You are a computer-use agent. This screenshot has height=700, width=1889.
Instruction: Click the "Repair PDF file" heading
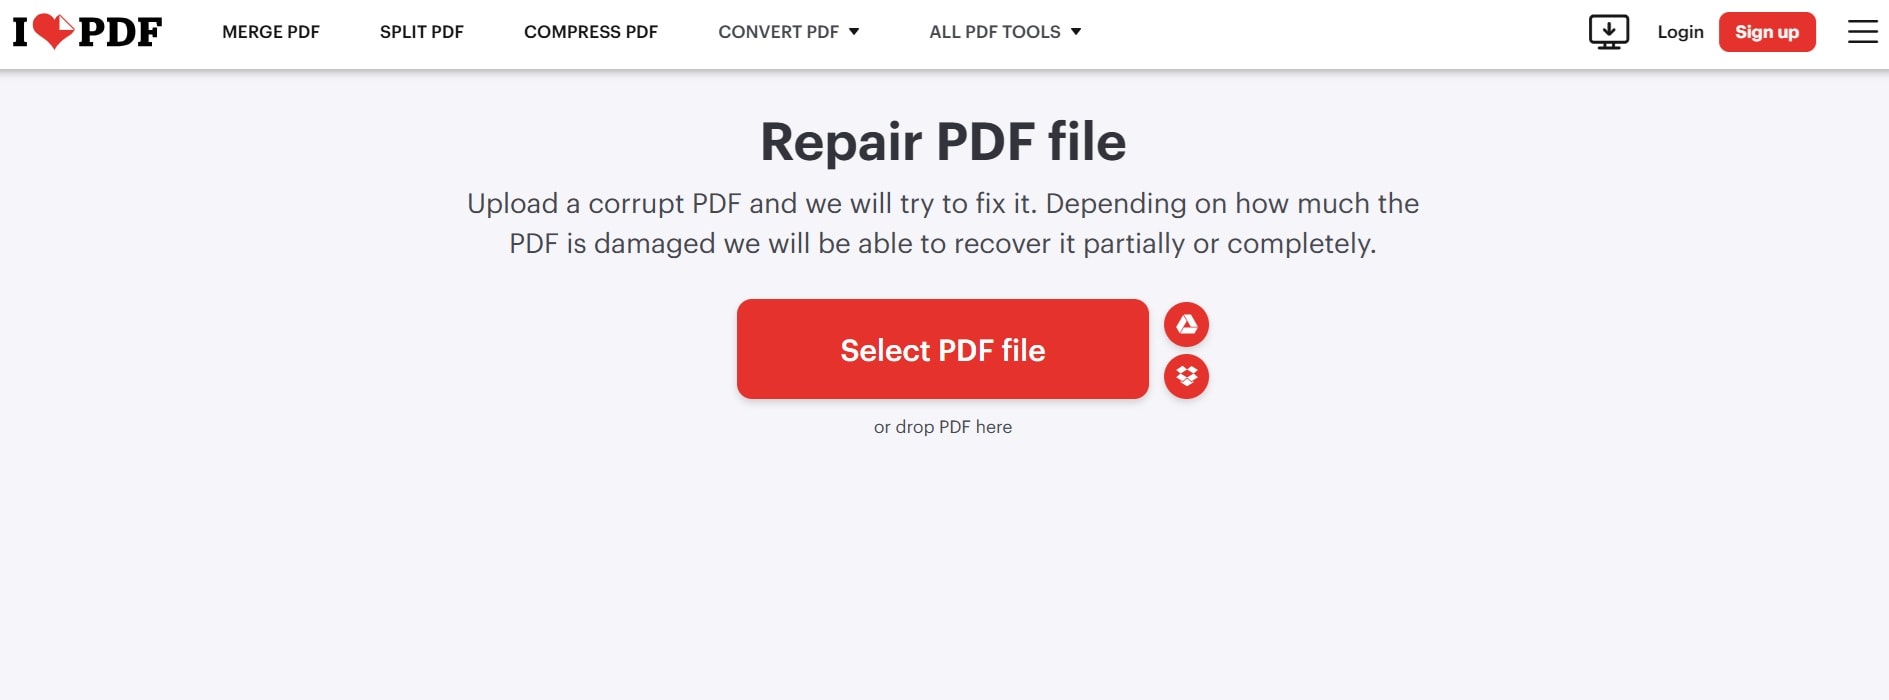click(x=943, y=141)
